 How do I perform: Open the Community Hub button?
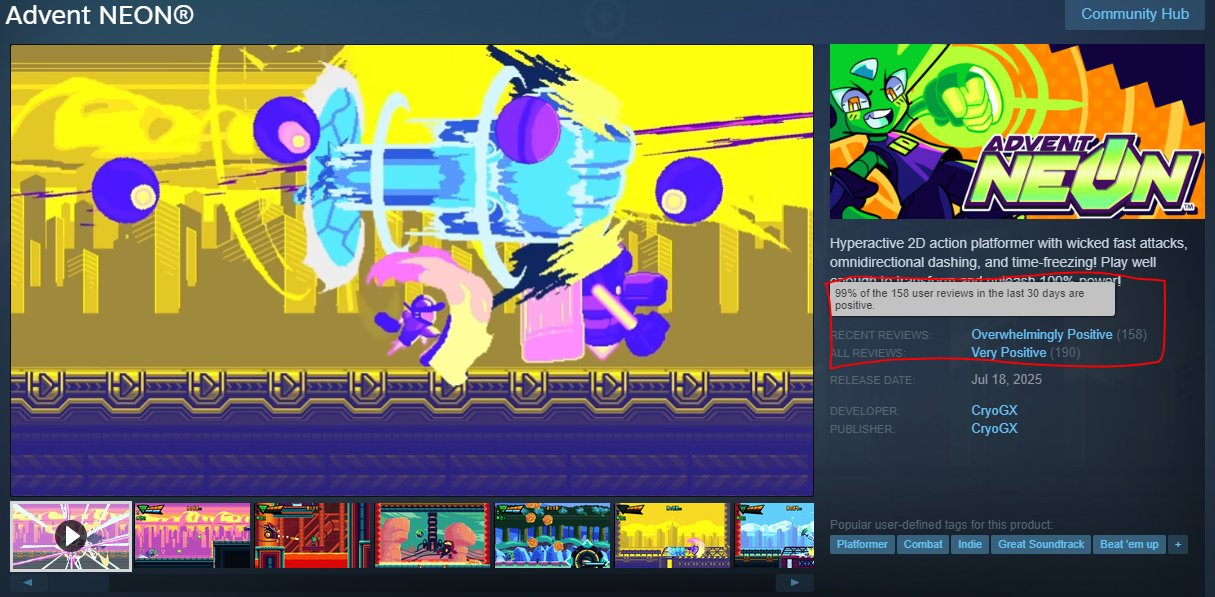pos(1134,14)
